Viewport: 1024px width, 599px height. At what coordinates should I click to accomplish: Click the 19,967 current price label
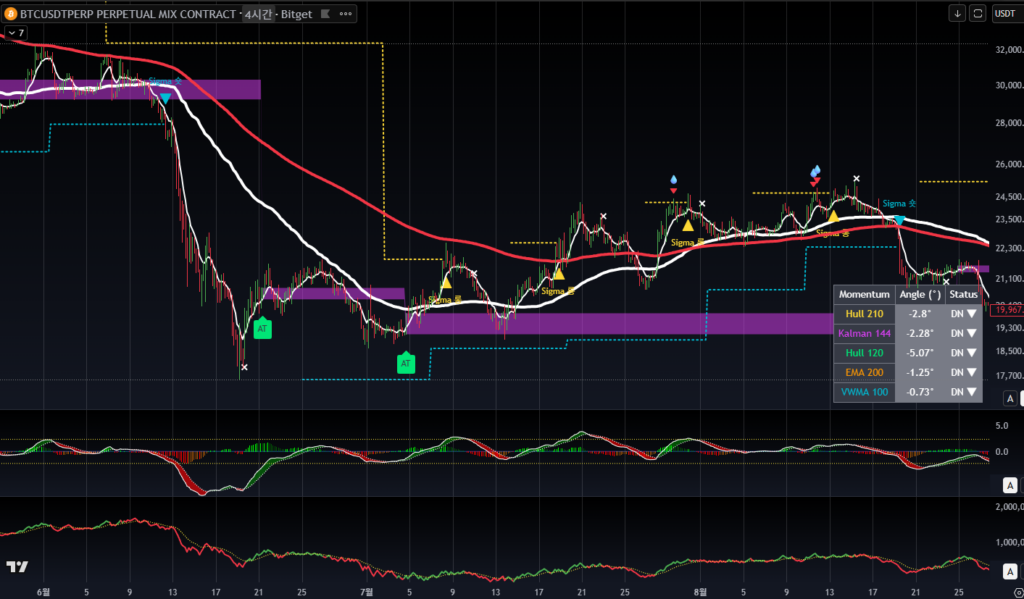point(1005,309)
